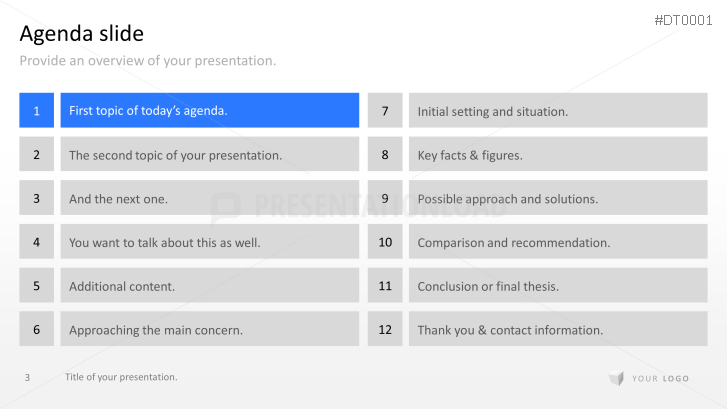The width and height of the screenshot is (727, 409).
Task: Click the number 2 box
Action: 37,154
